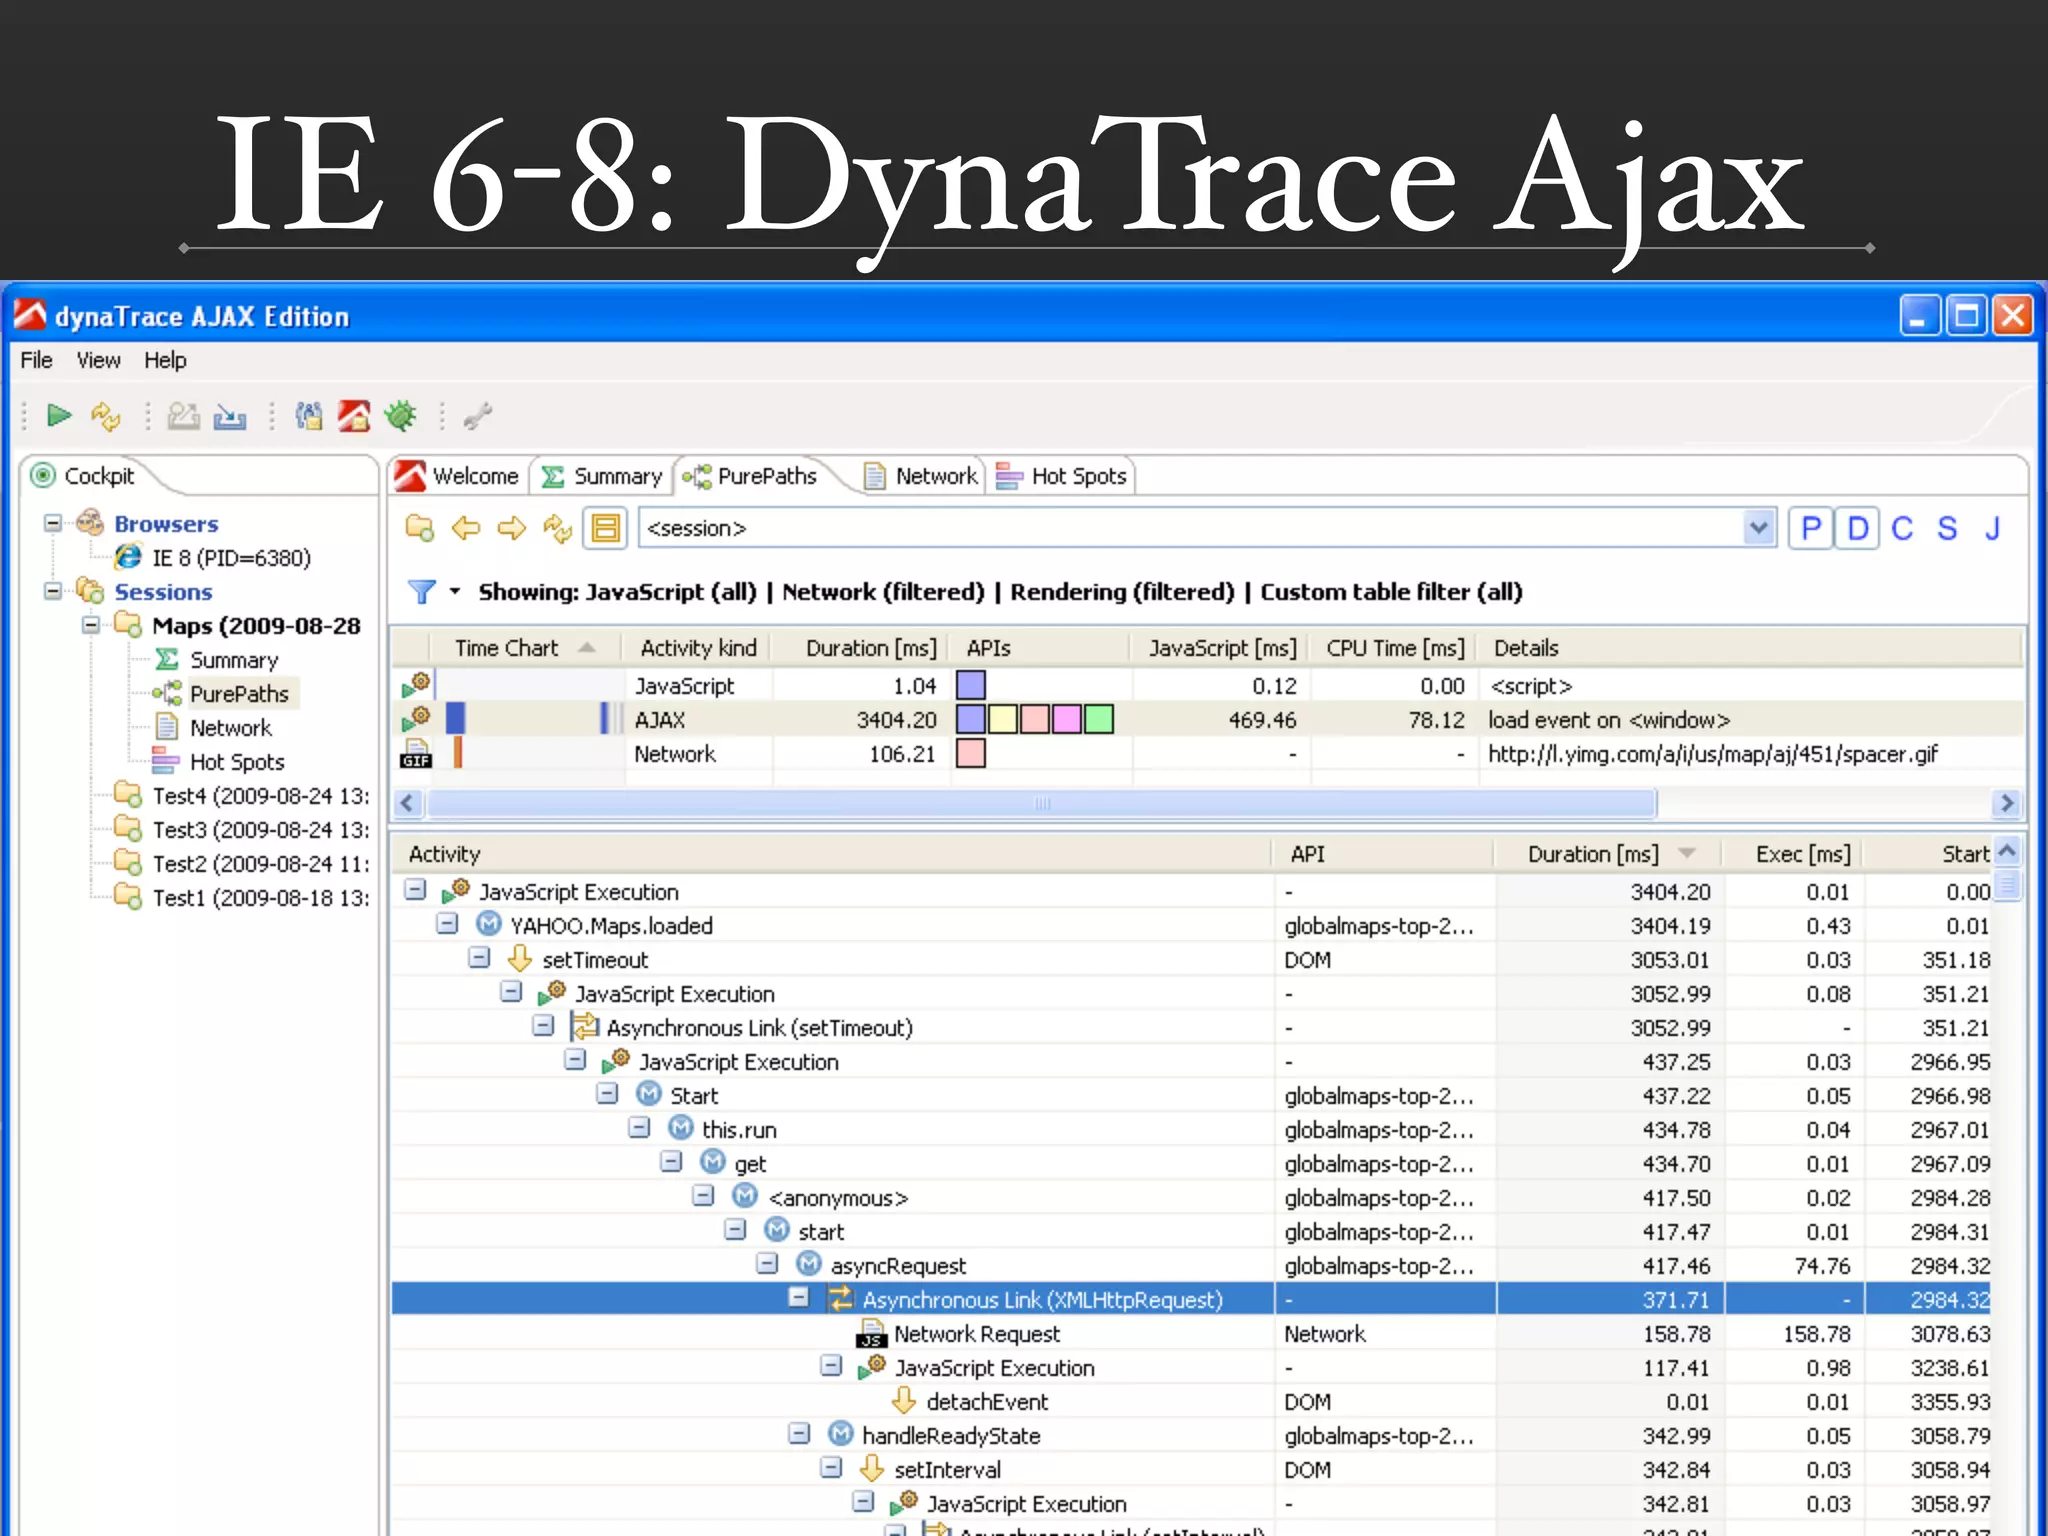
Task: Toggle the S filter button
Action: coord(1947,528)
